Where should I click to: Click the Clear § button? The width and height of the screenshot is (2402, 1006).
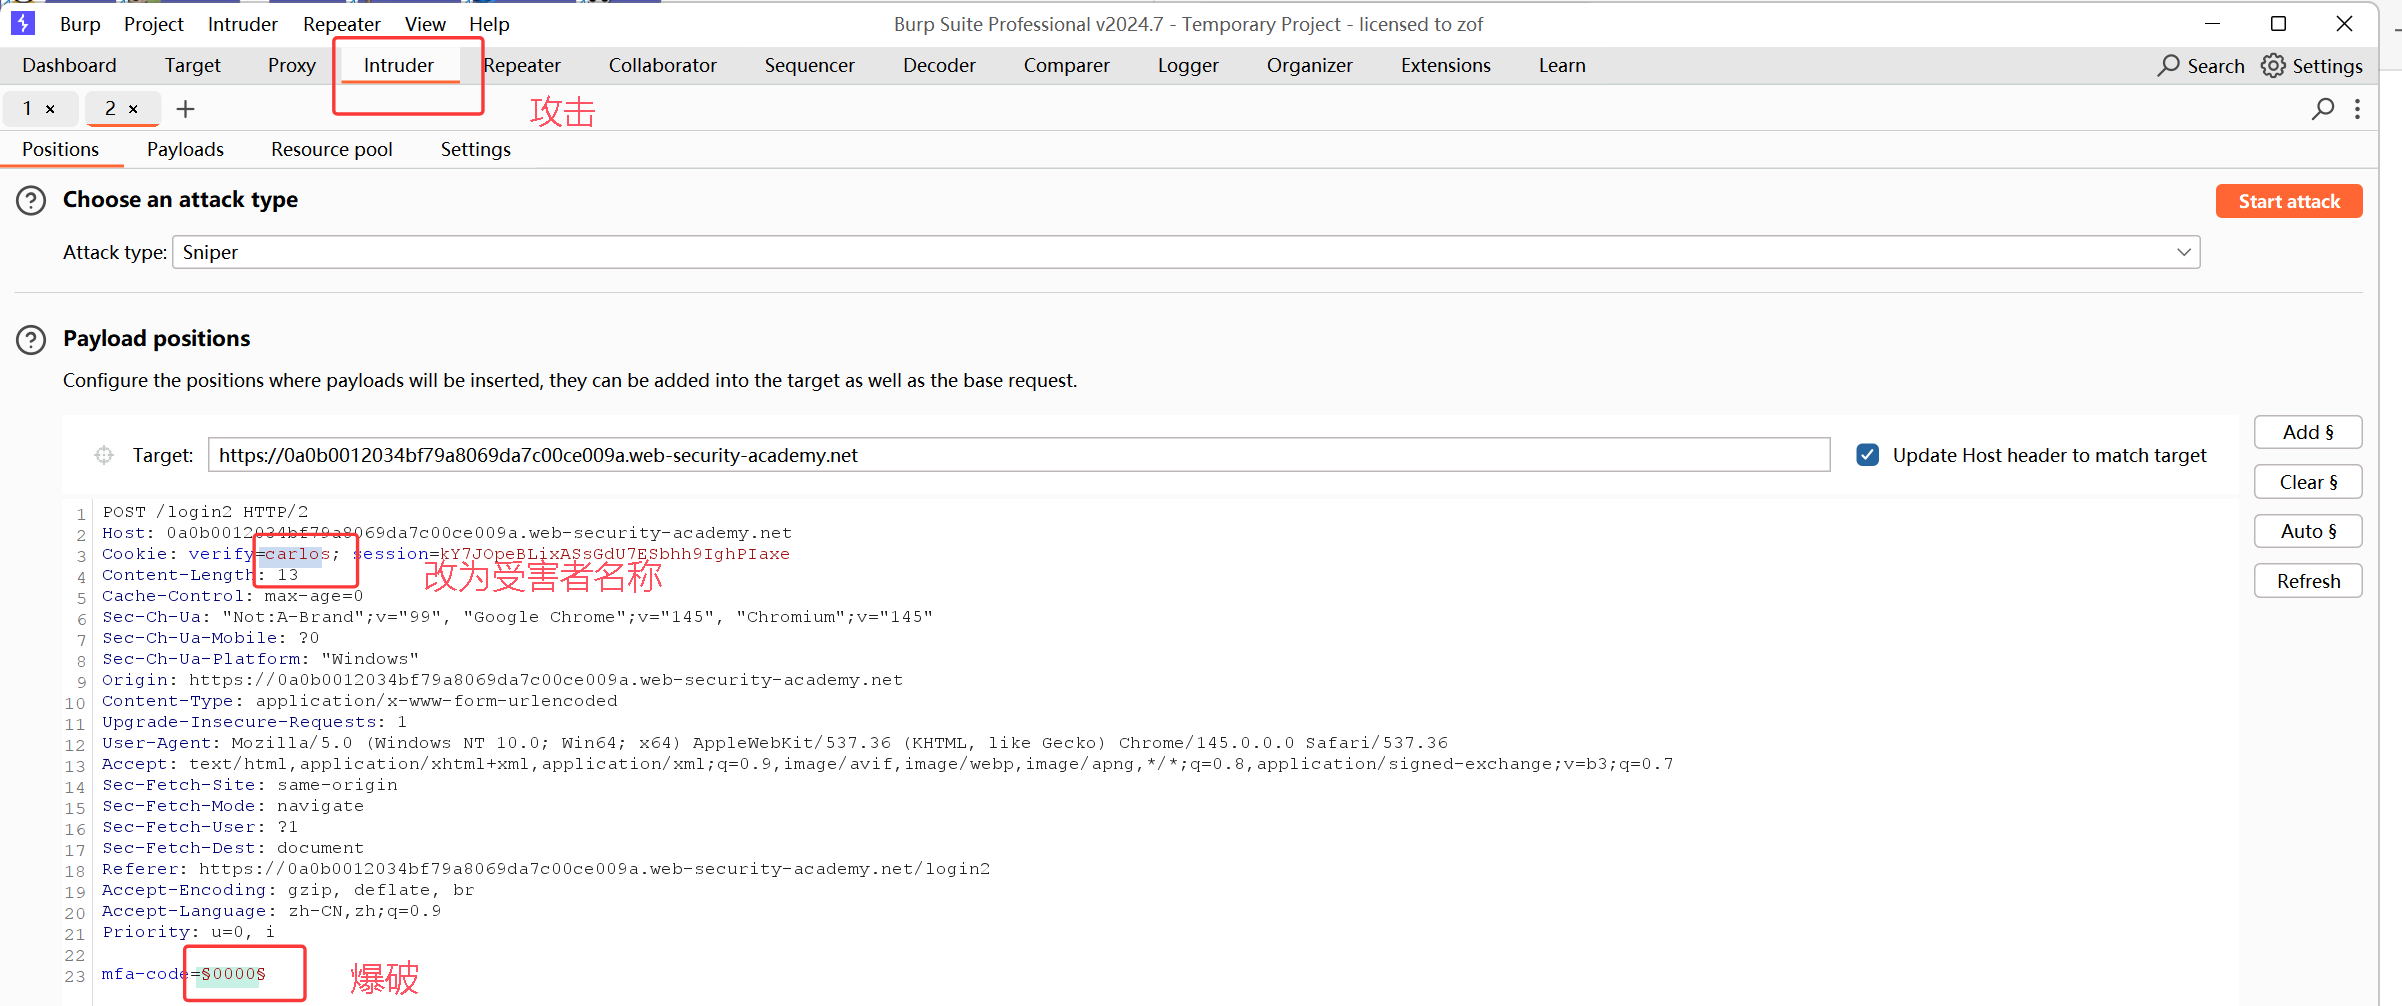[2308, 482]
